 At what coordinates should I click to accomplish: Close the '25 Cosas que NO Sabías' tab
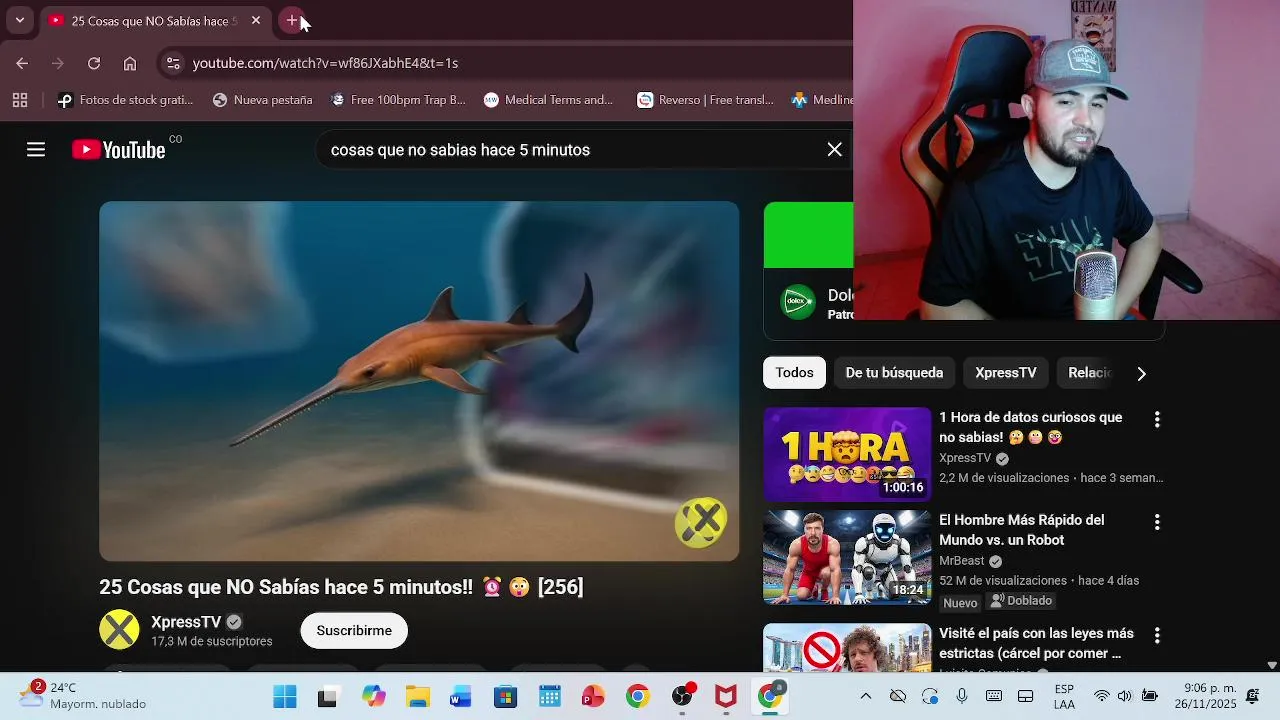click(256, 20)
